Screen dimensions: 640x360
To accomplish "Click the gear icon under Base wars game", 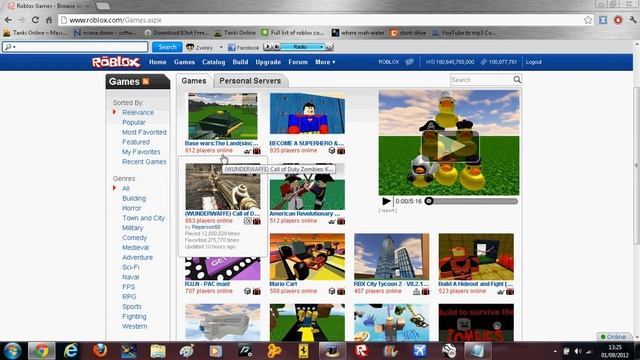I will pyautogui.click(x=256, y=151).
